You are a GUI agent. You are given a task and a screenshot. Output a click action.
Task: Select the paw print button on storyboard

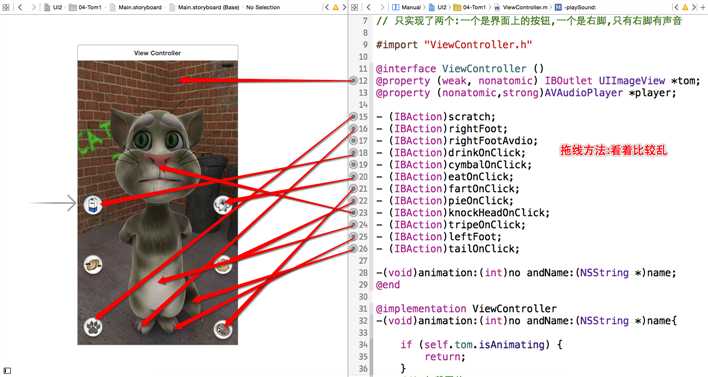[x=93, y=326]
